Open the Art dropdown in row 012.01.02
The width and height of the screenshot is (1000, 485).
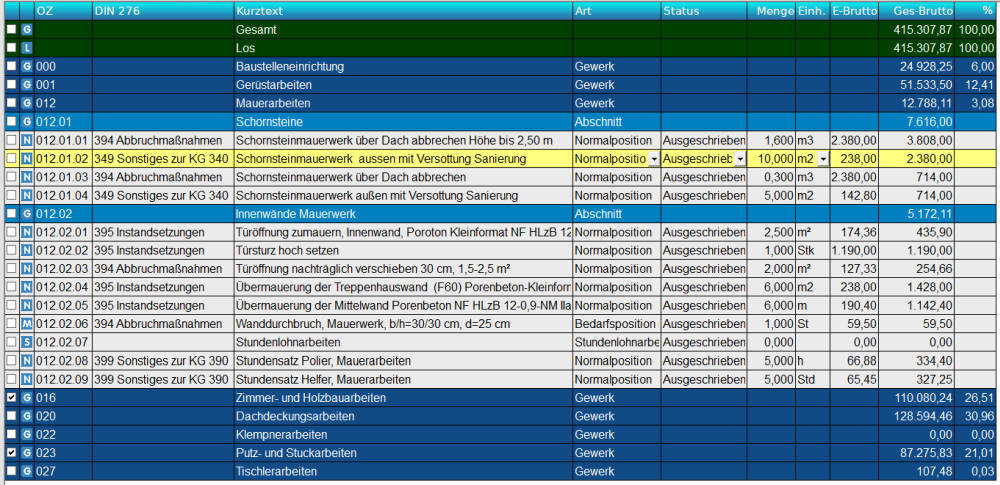point(653,159)
